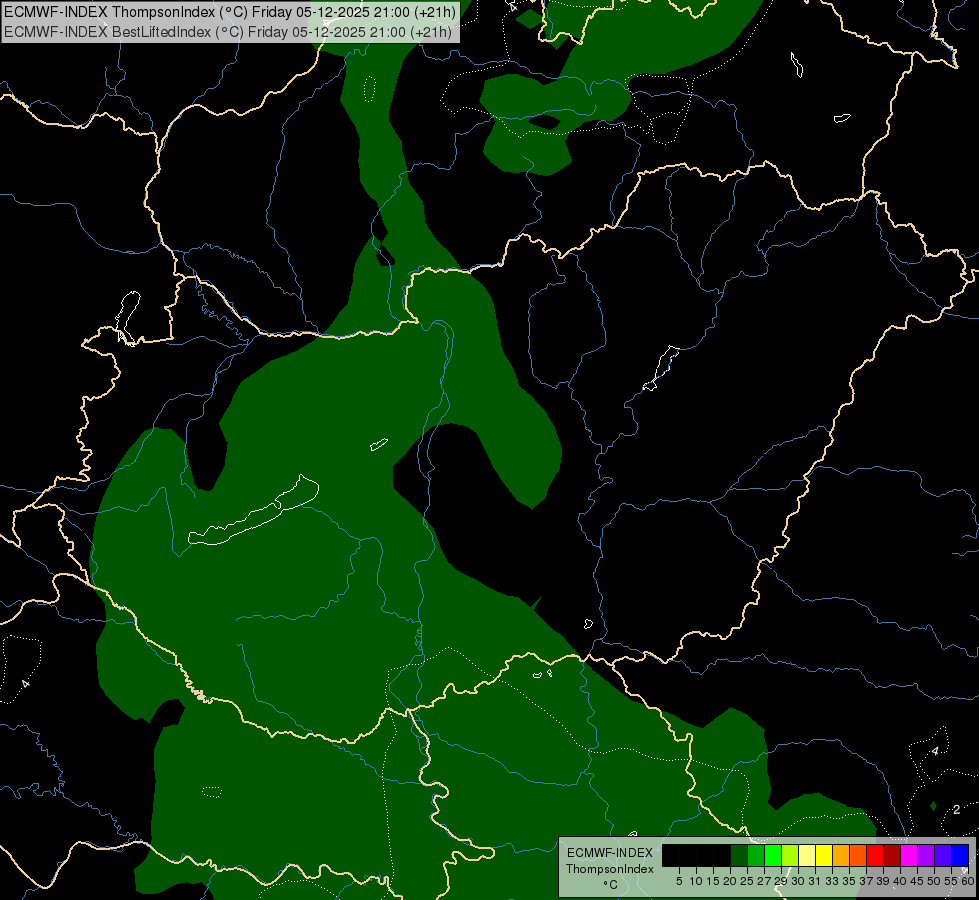Click the legend tick value '50'

[934, 881]
